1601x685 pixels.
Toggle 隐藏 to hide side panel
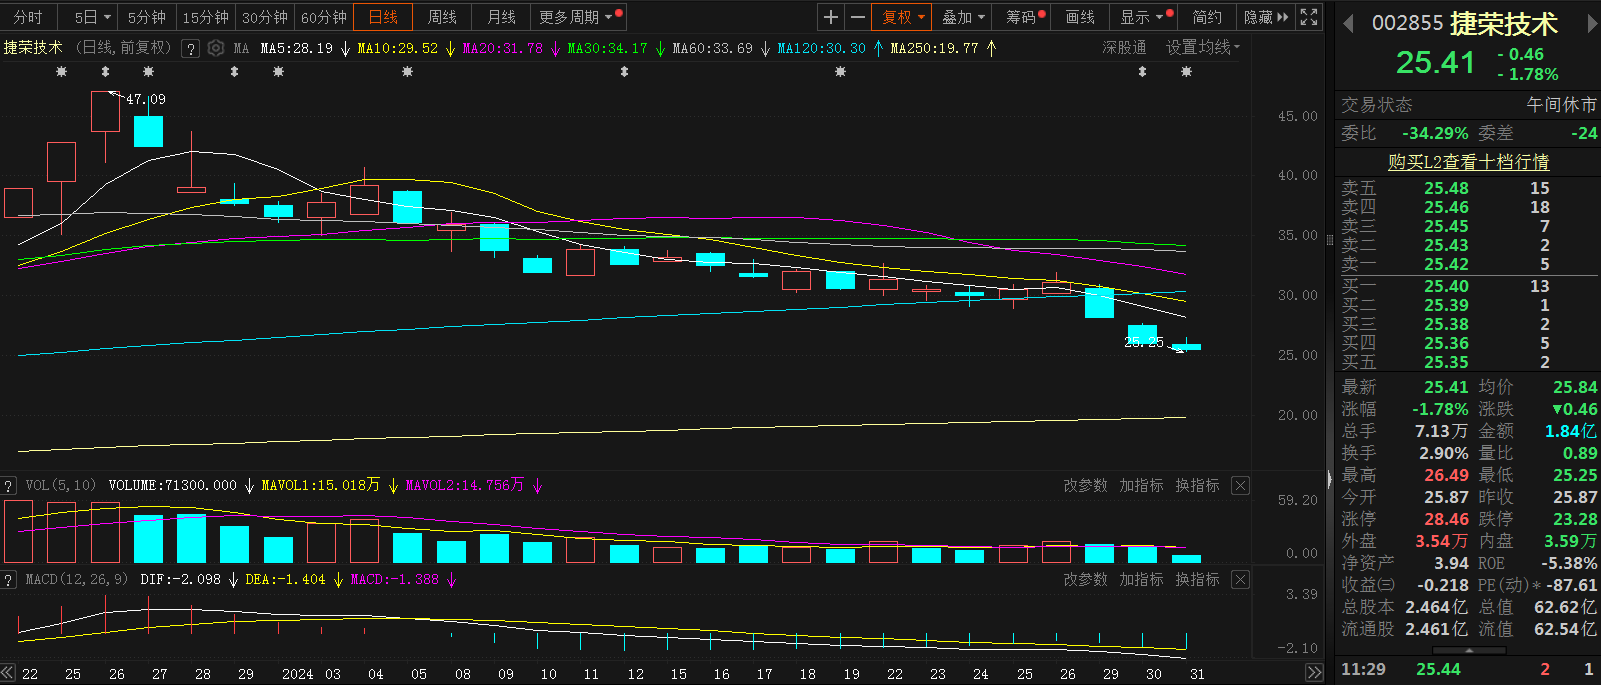[x=1265, y=17]
